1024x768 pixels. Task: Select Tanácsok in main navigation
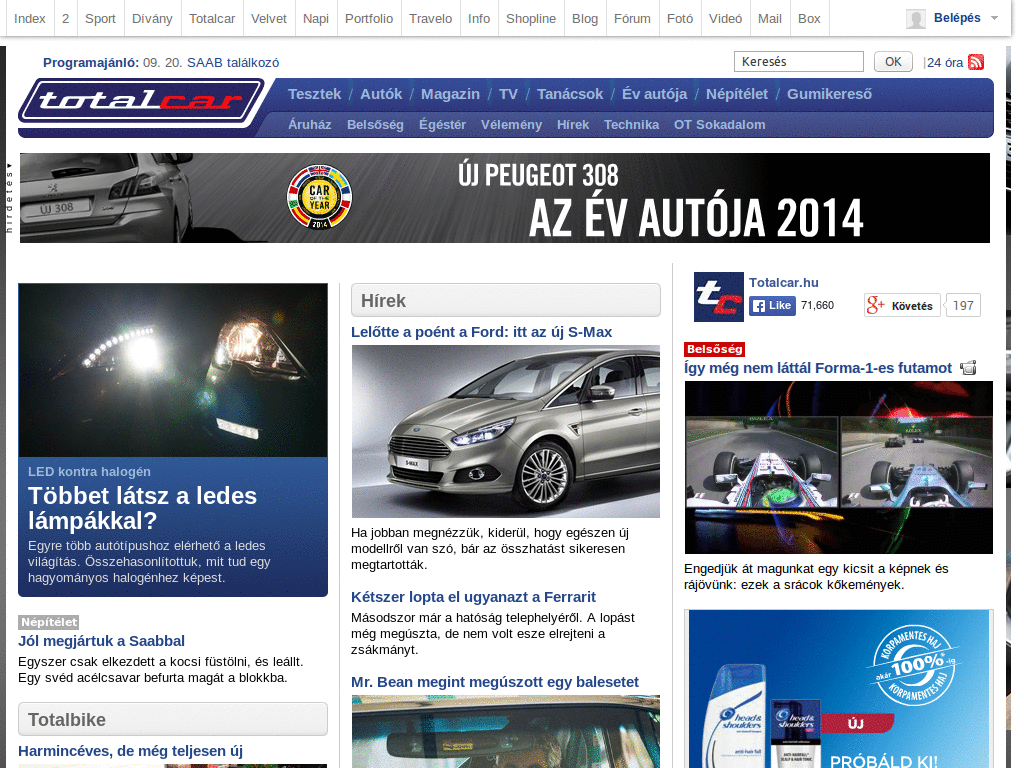569,94
